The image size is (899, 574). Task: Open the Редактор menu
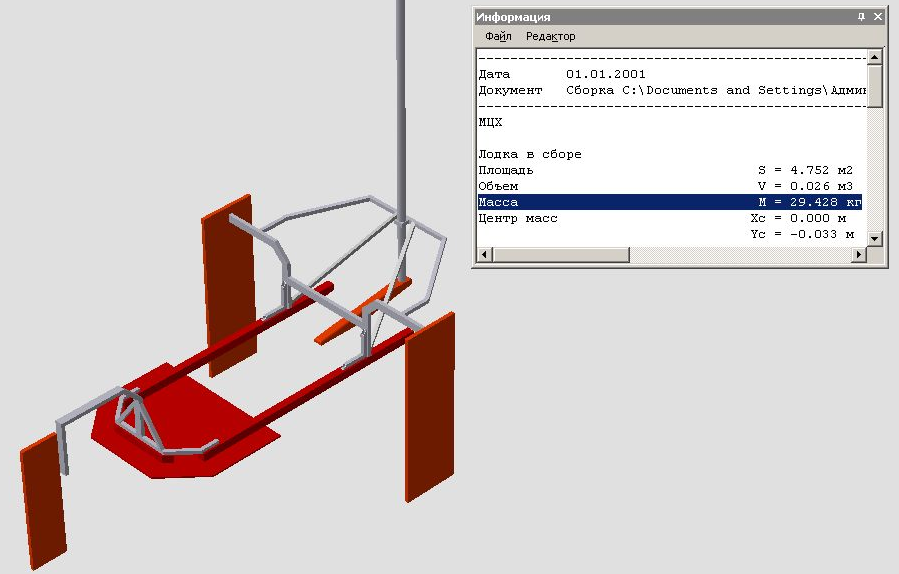[550, 36]
